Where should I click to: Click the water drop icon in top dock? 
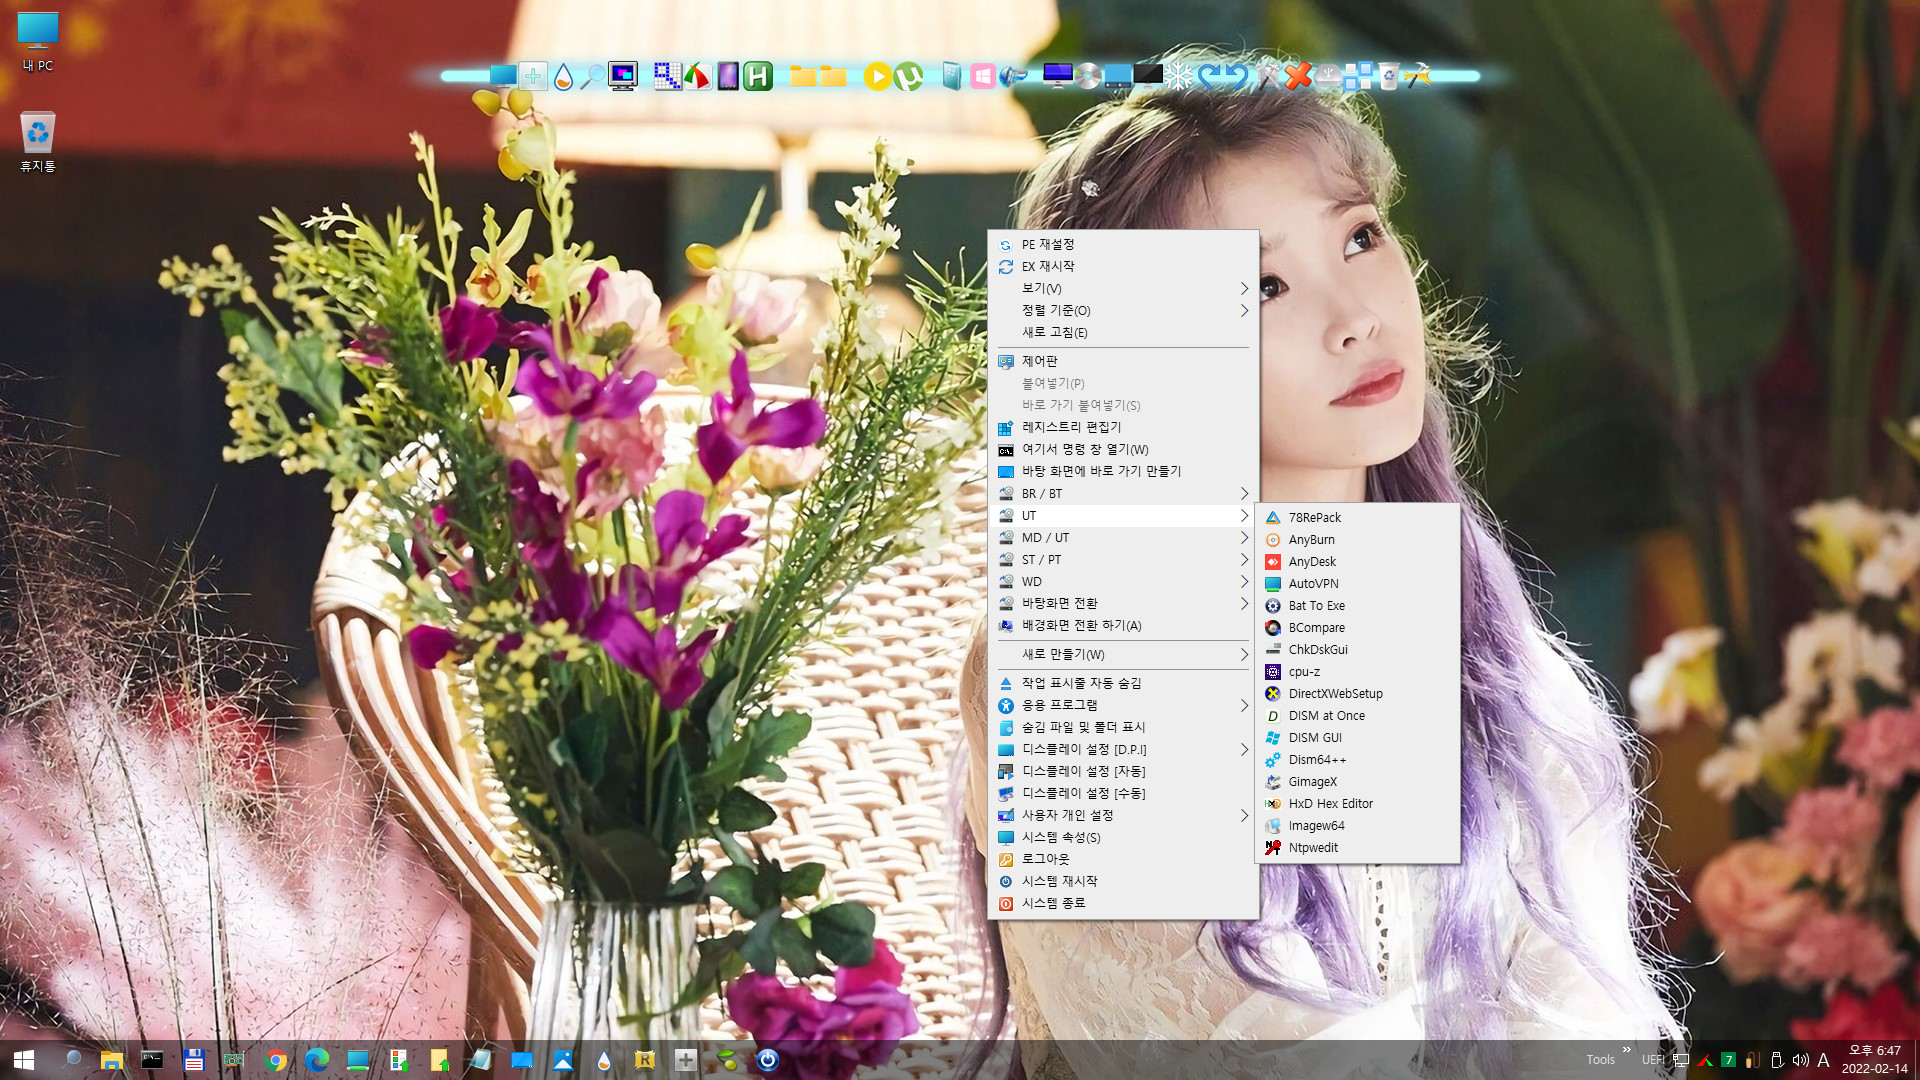tap(563, 76)
